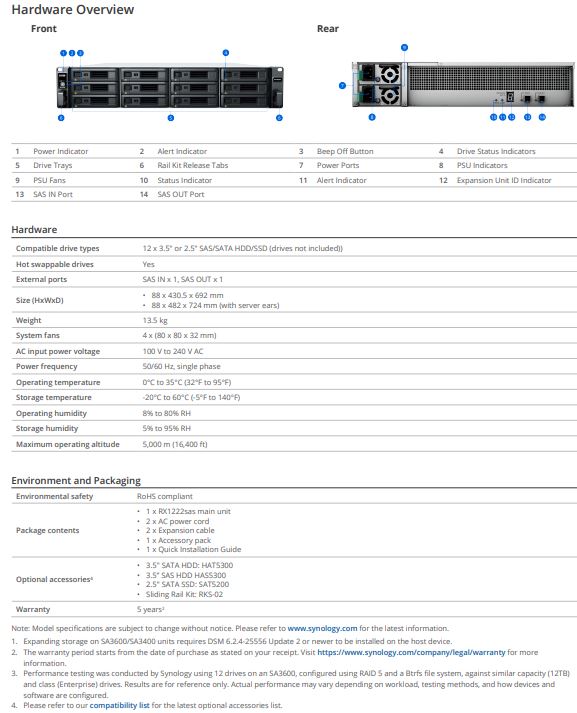
Task: Select the Drive Status Indicators legend entry
Action: point(496,151)
